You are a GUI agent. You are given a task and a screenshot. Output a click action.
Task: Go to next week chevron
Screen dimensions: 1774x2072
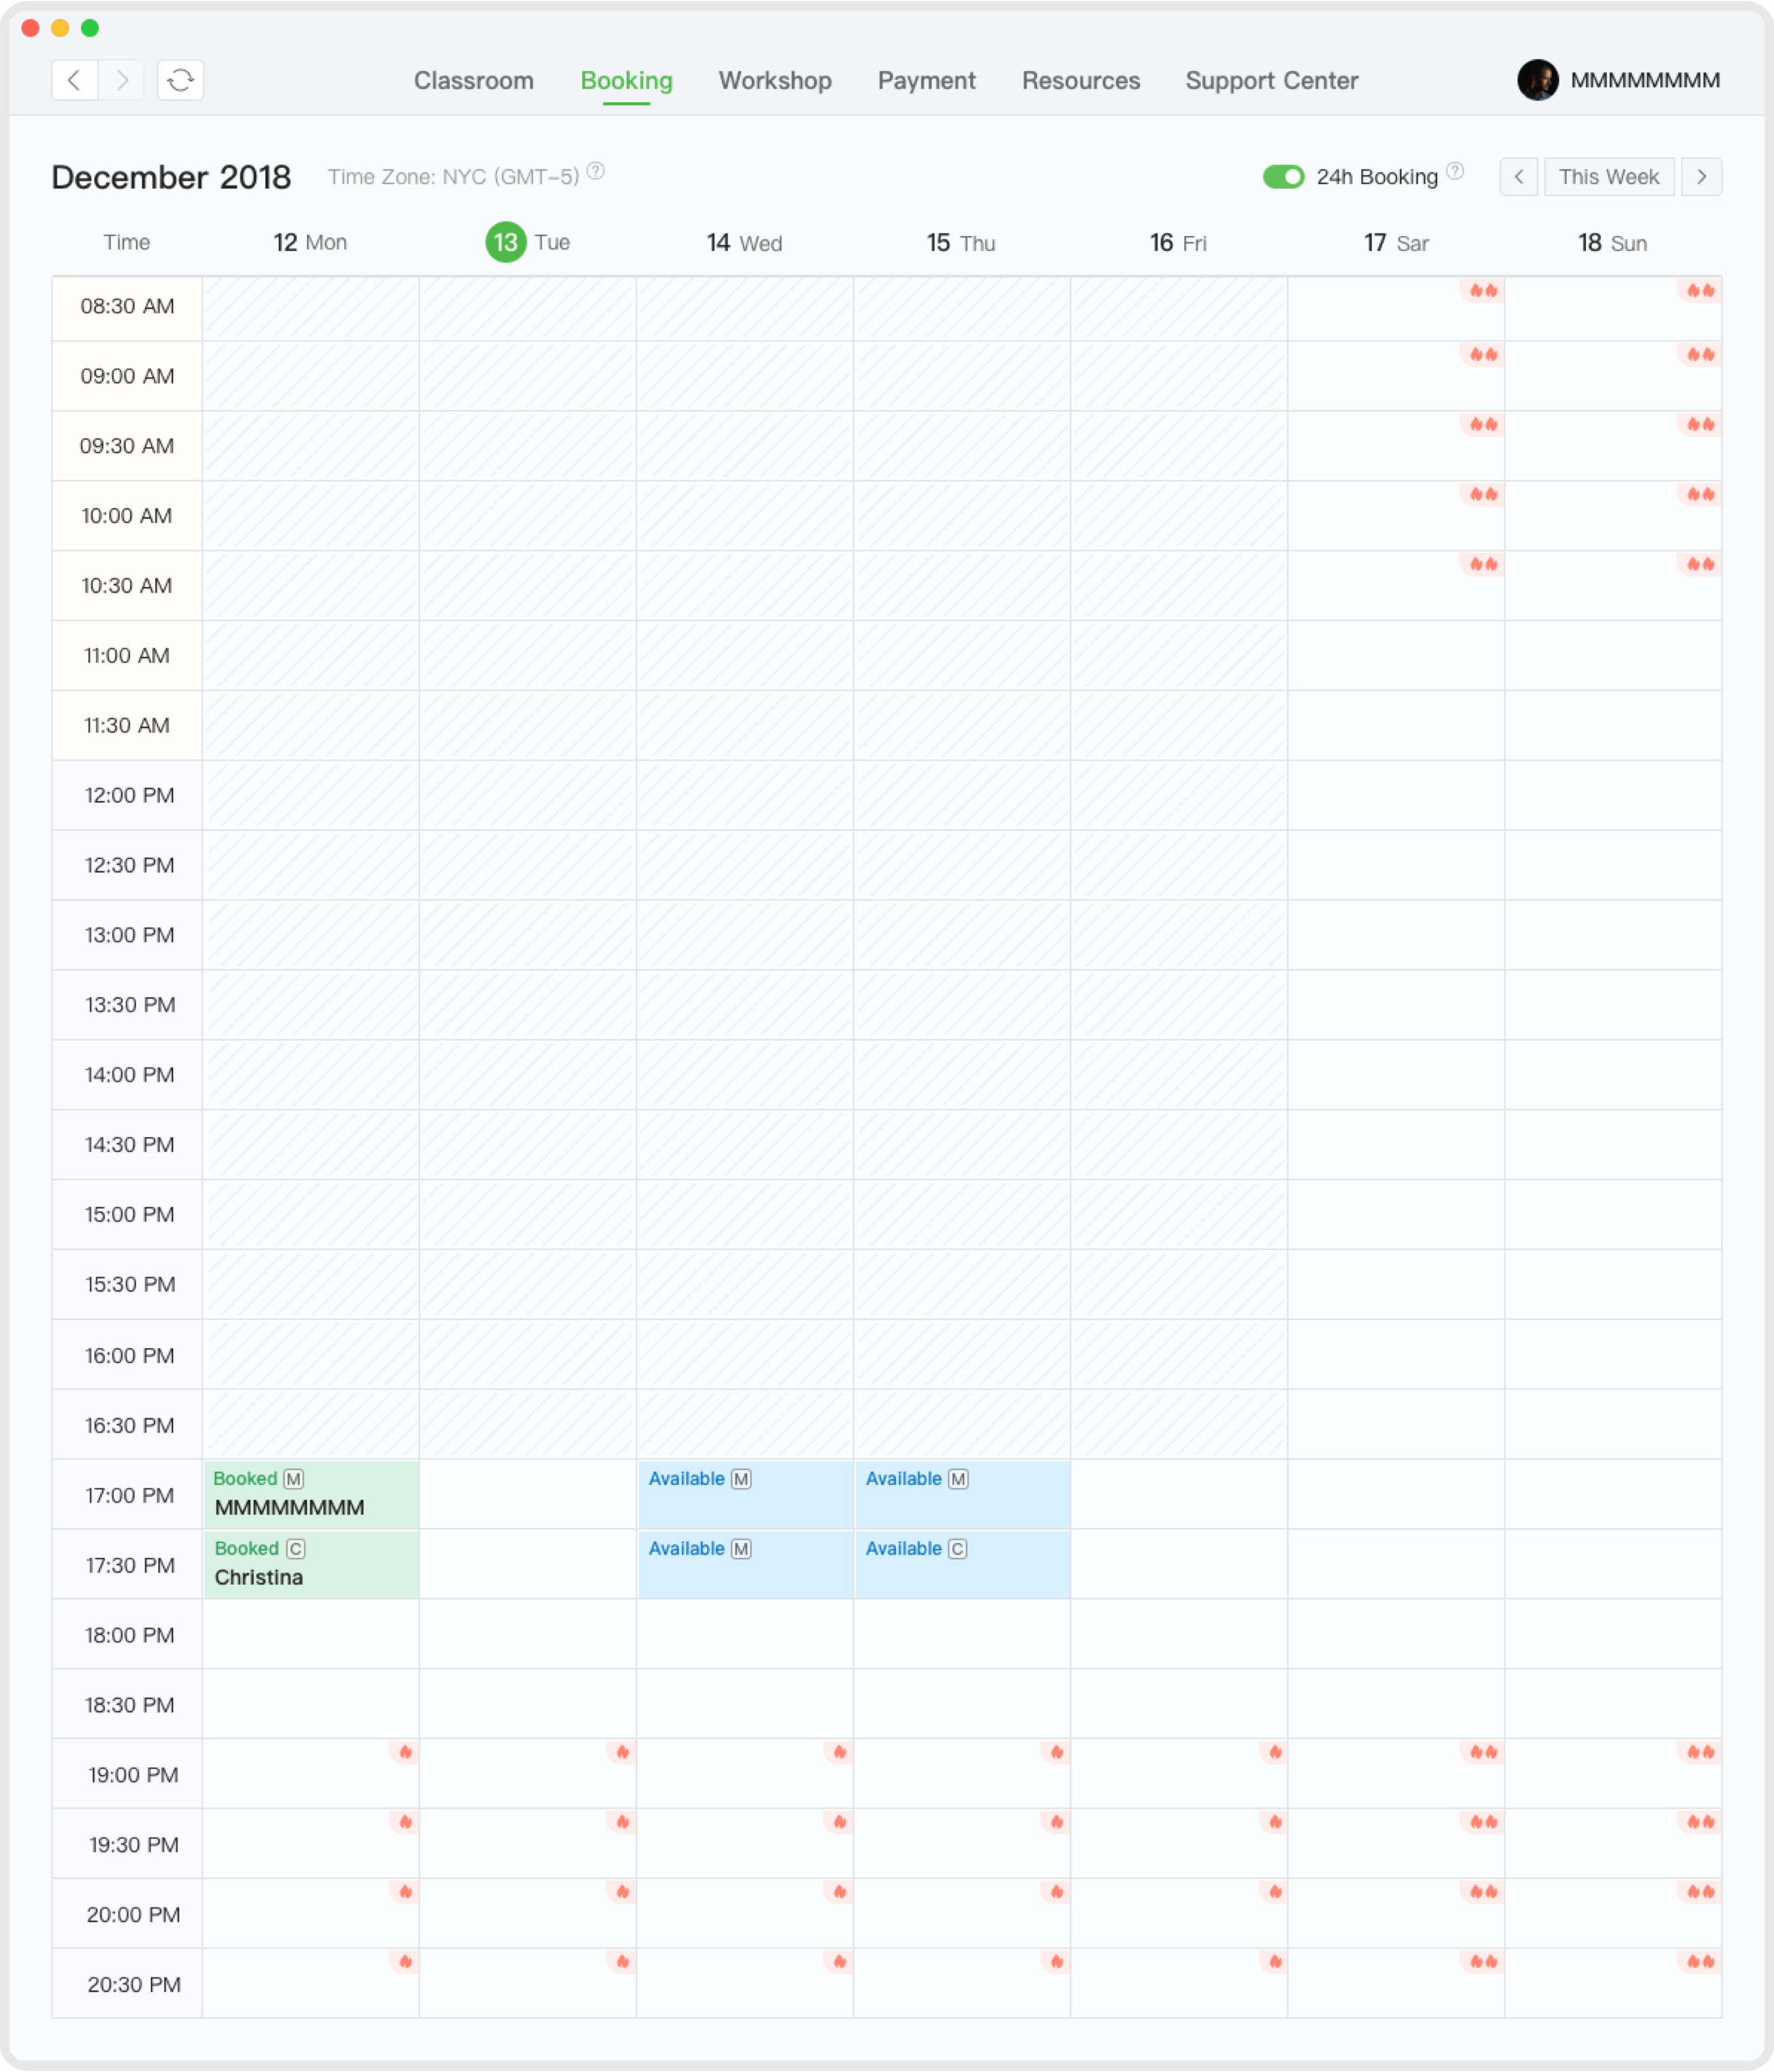coord(1701,177)
